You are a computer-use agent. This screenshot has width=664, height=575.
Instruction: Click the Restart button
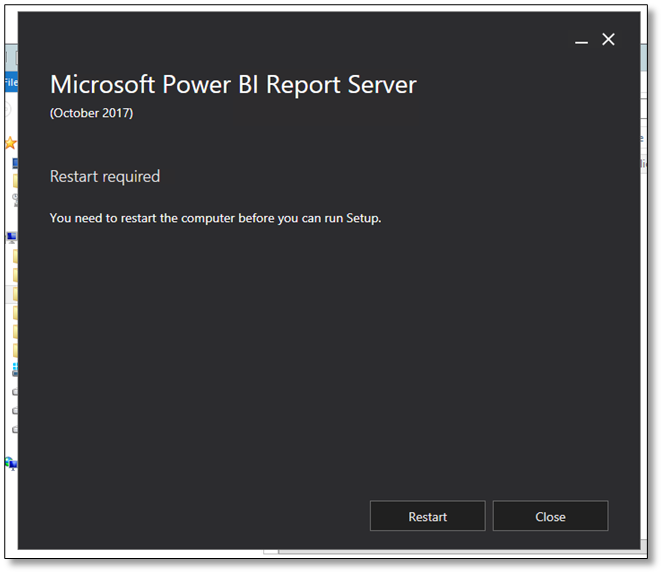[427, 515]
